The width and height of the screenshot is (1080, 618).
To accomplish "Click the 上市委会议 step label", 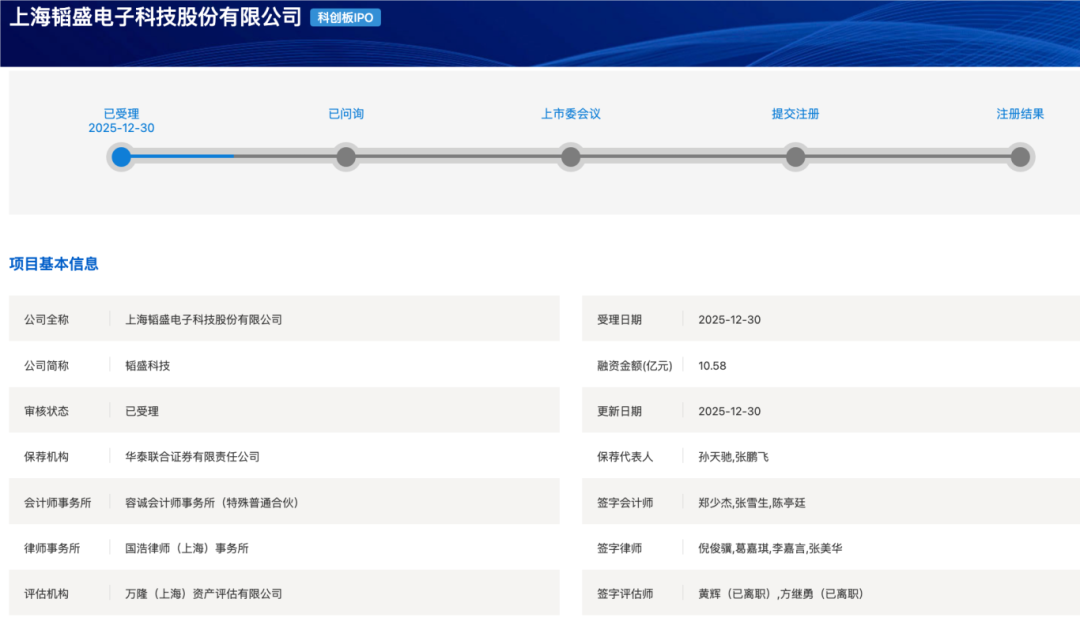I will tap(571, 114).
